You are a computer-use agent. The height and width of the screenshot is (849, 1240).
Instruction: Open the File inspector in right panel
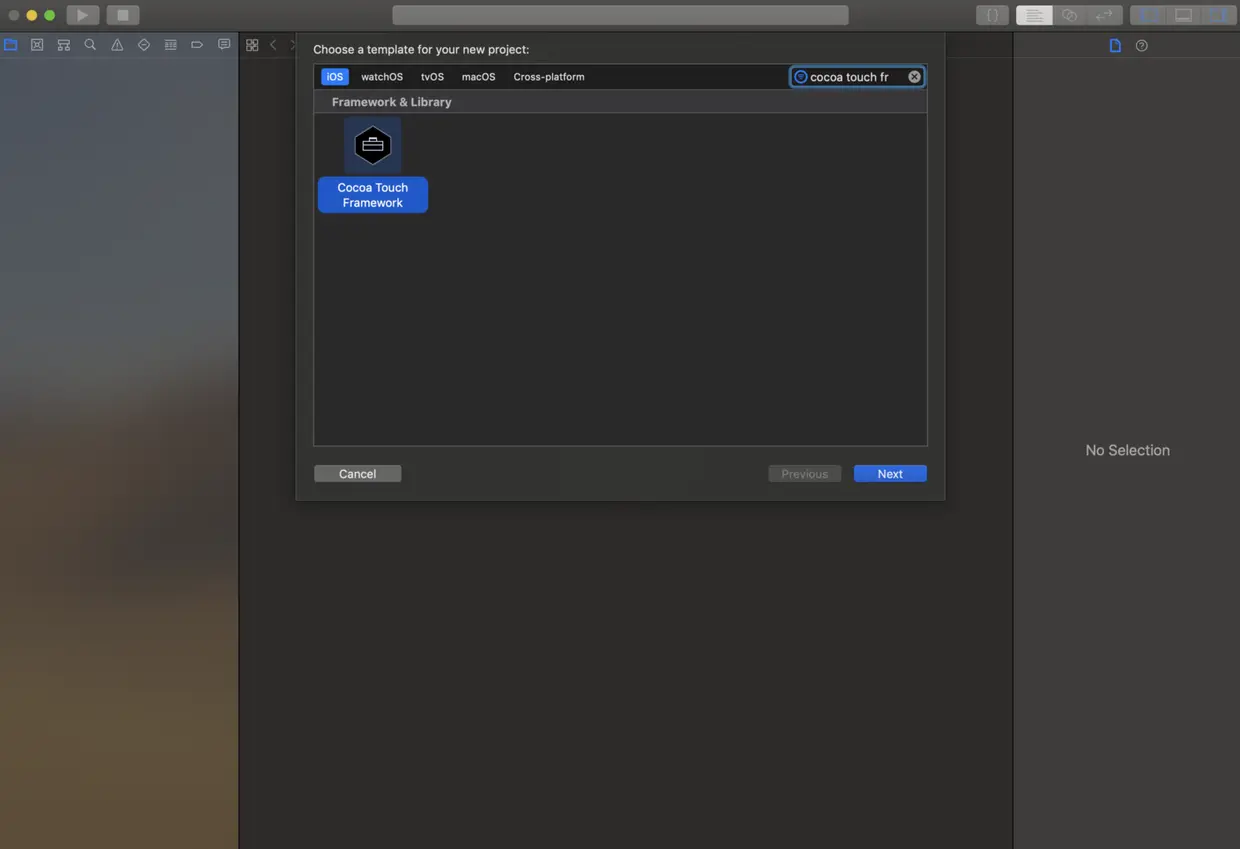tap(1115, 45)
